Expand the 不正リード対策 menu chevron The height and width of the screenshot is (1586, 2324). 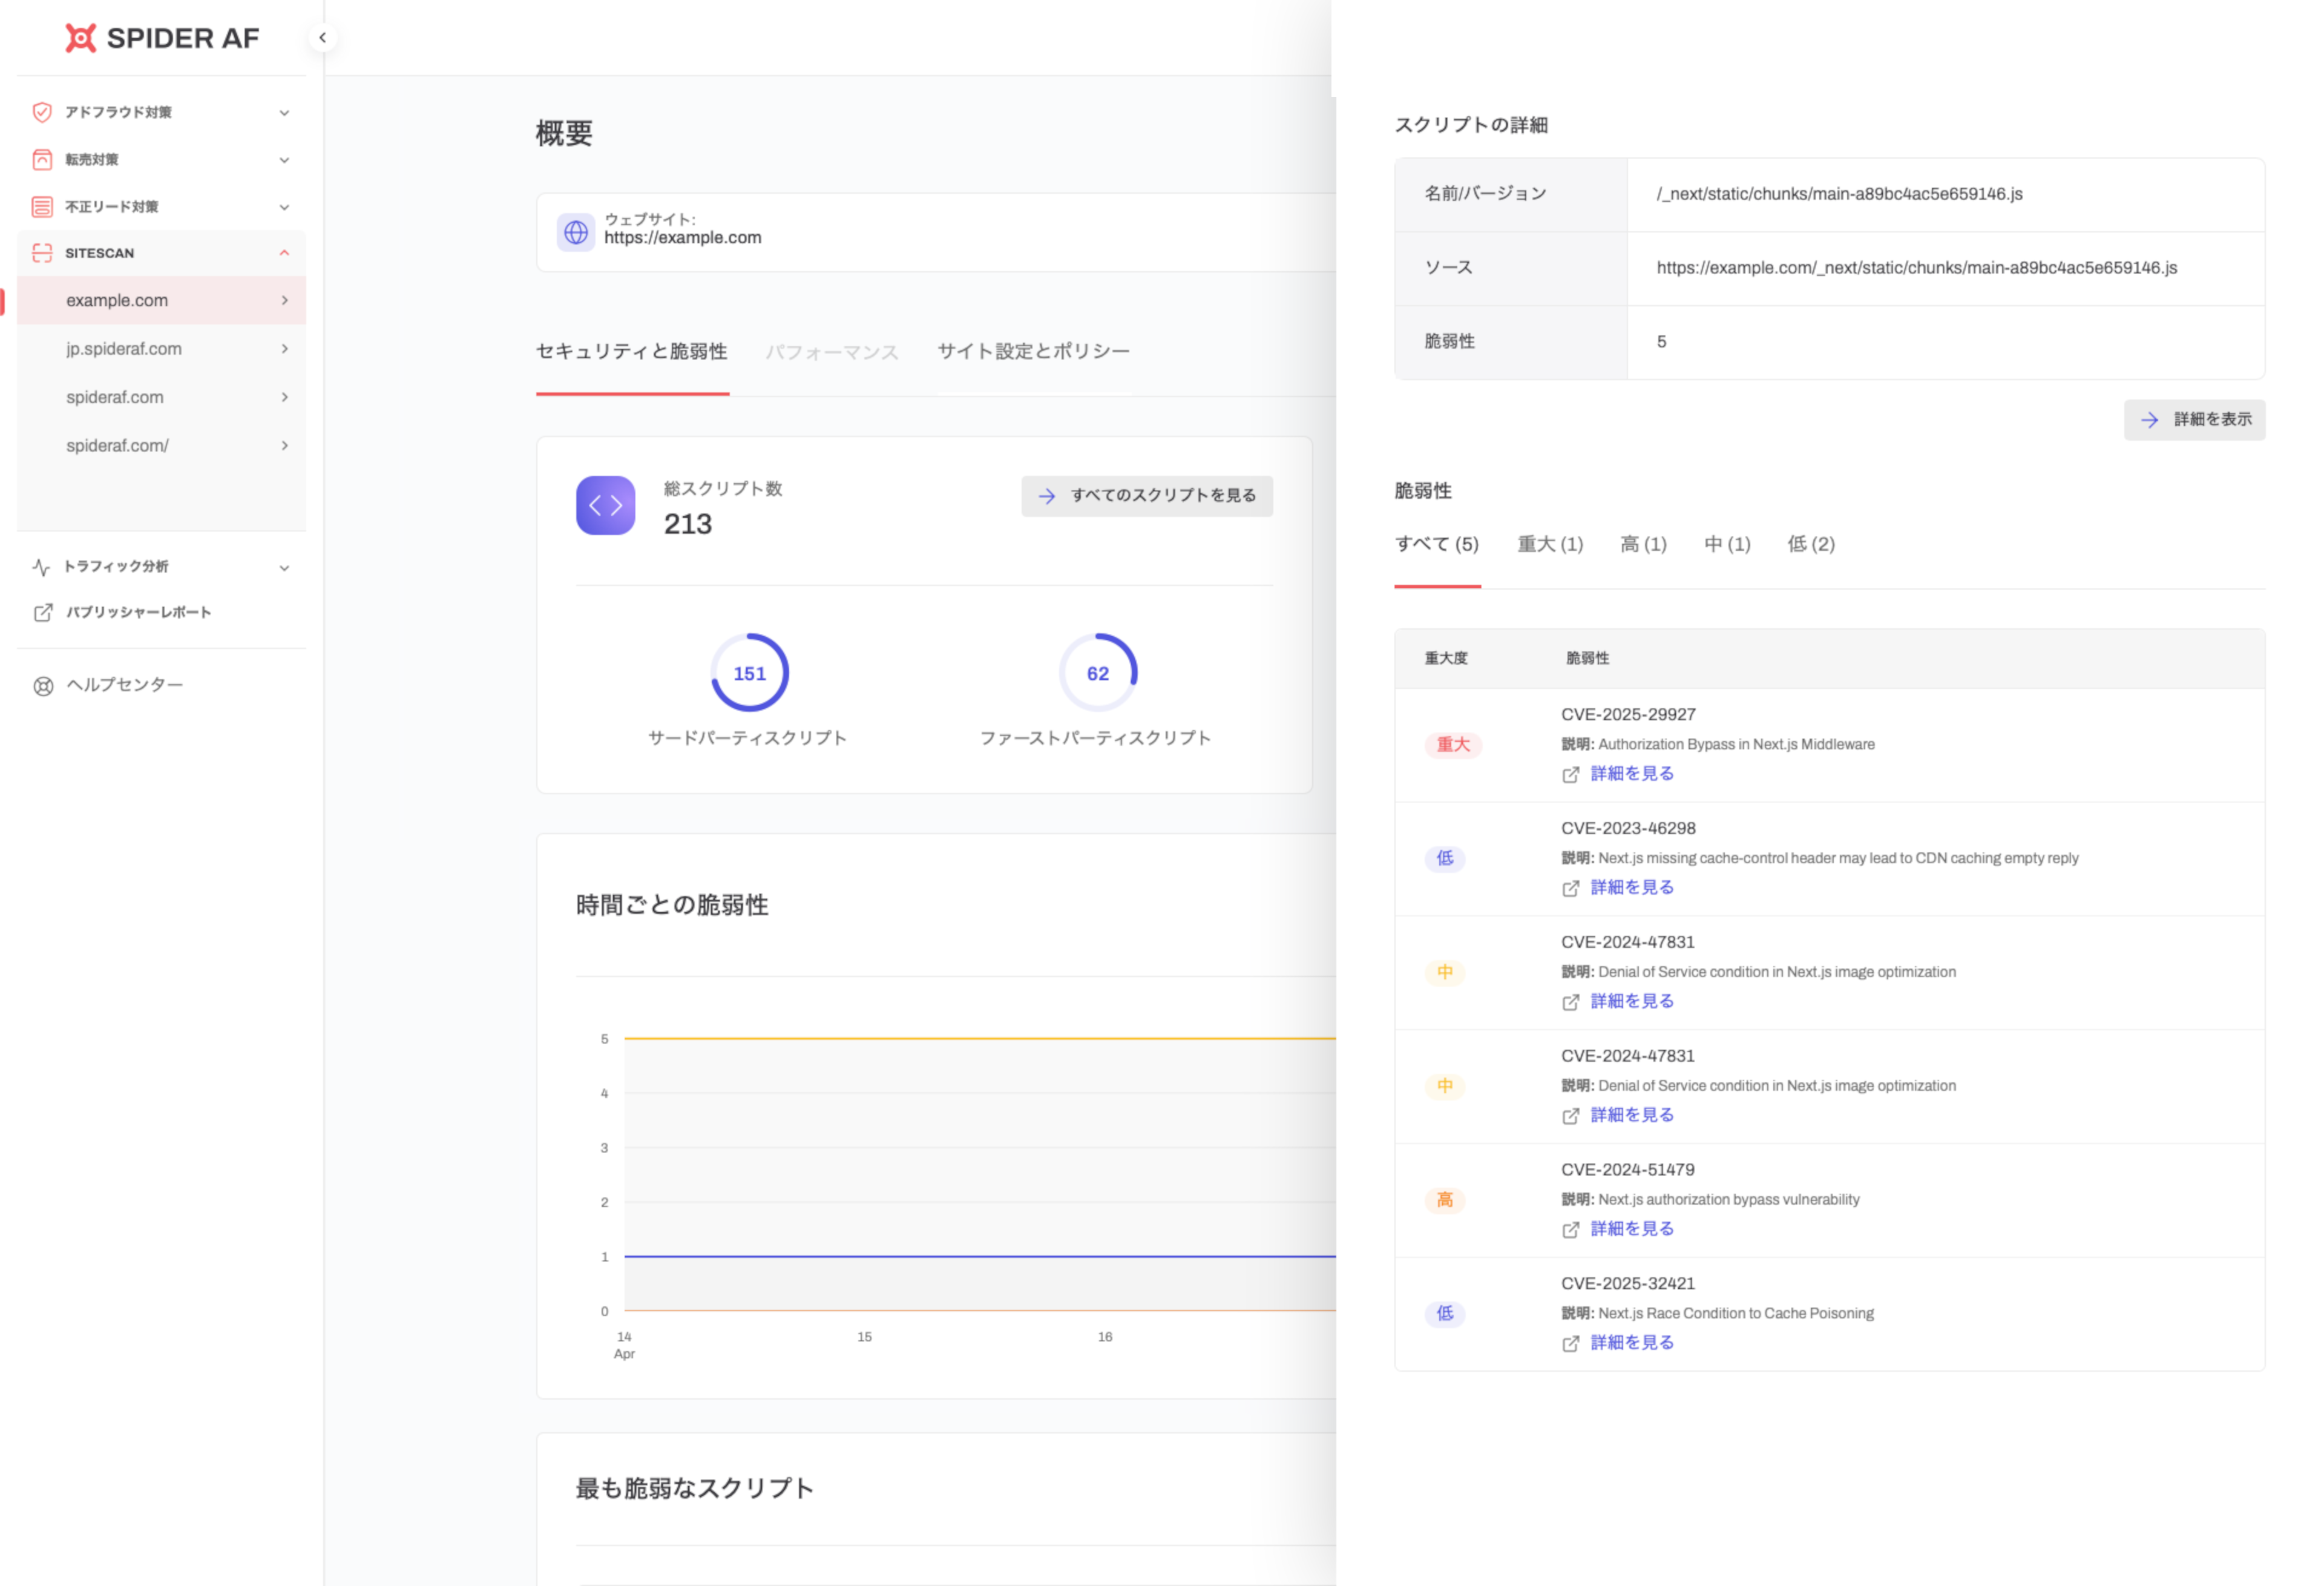tap(284, 207)
